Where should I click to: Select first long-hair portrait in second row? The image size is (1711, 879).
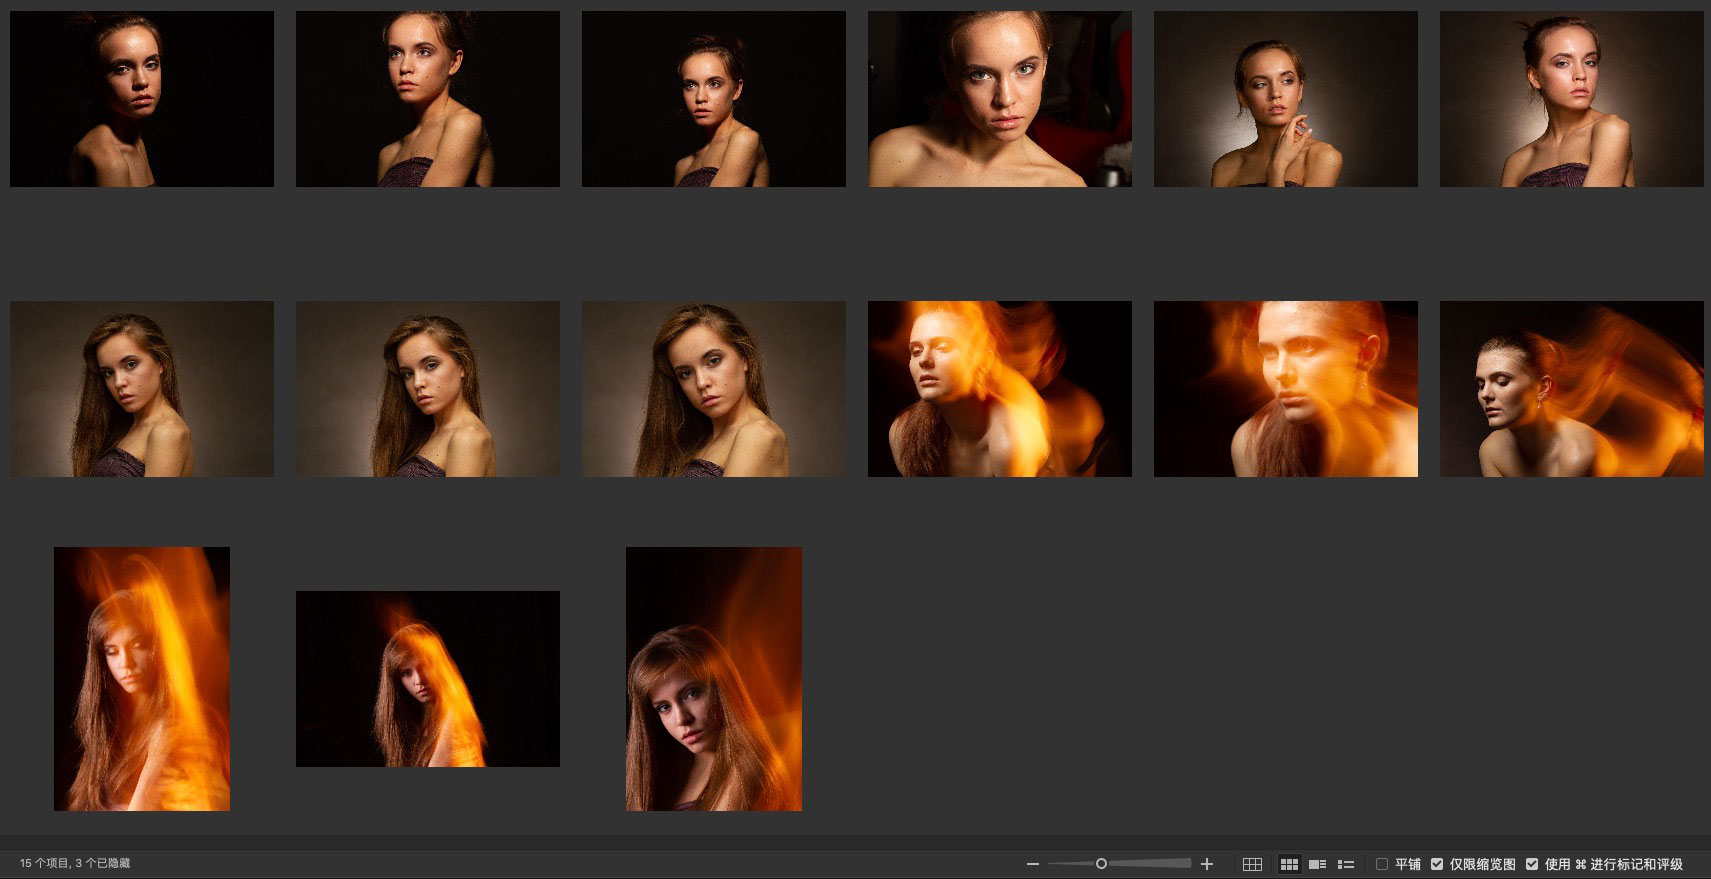[142, 389]
